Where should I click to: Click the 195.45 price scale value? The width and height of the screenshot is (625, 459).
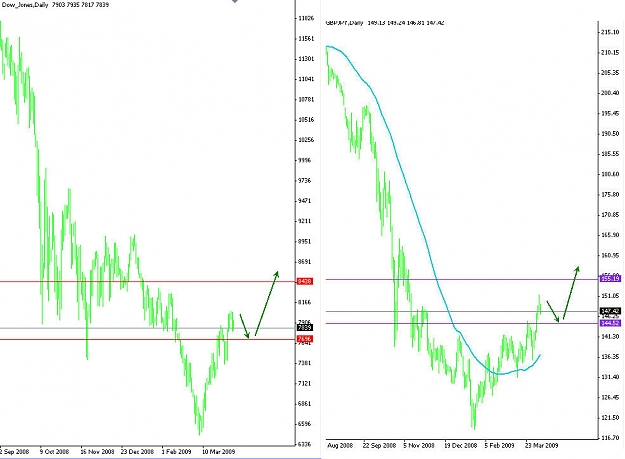click(610, 113)
